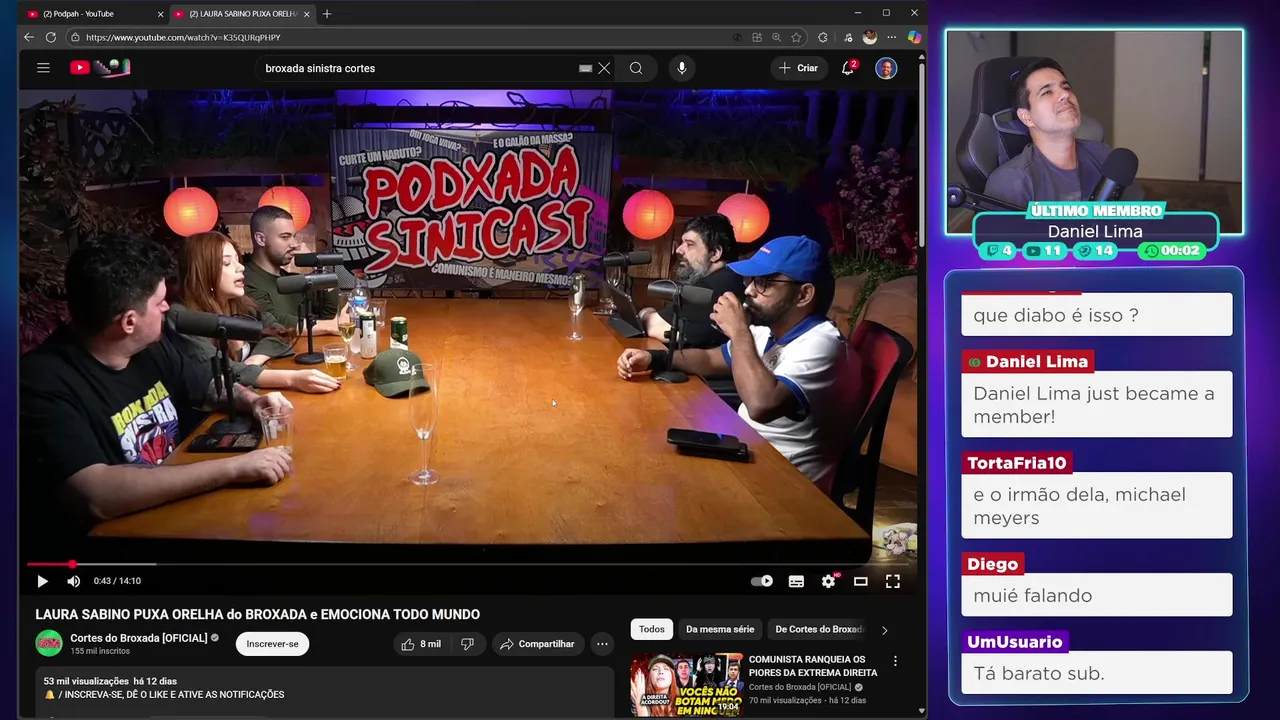Subscribe with Inscrever-se button

(272, 644)
